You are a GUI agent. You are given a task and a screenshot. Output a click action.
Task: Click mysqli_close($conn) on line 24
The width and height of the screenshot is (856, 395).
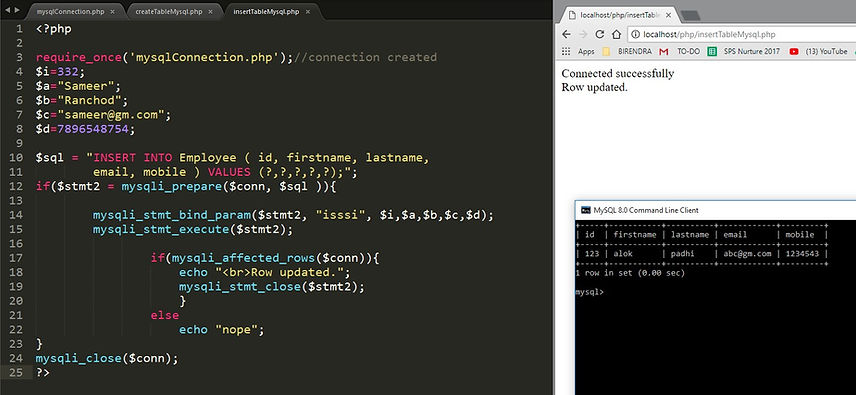click(x=103, y=358)
